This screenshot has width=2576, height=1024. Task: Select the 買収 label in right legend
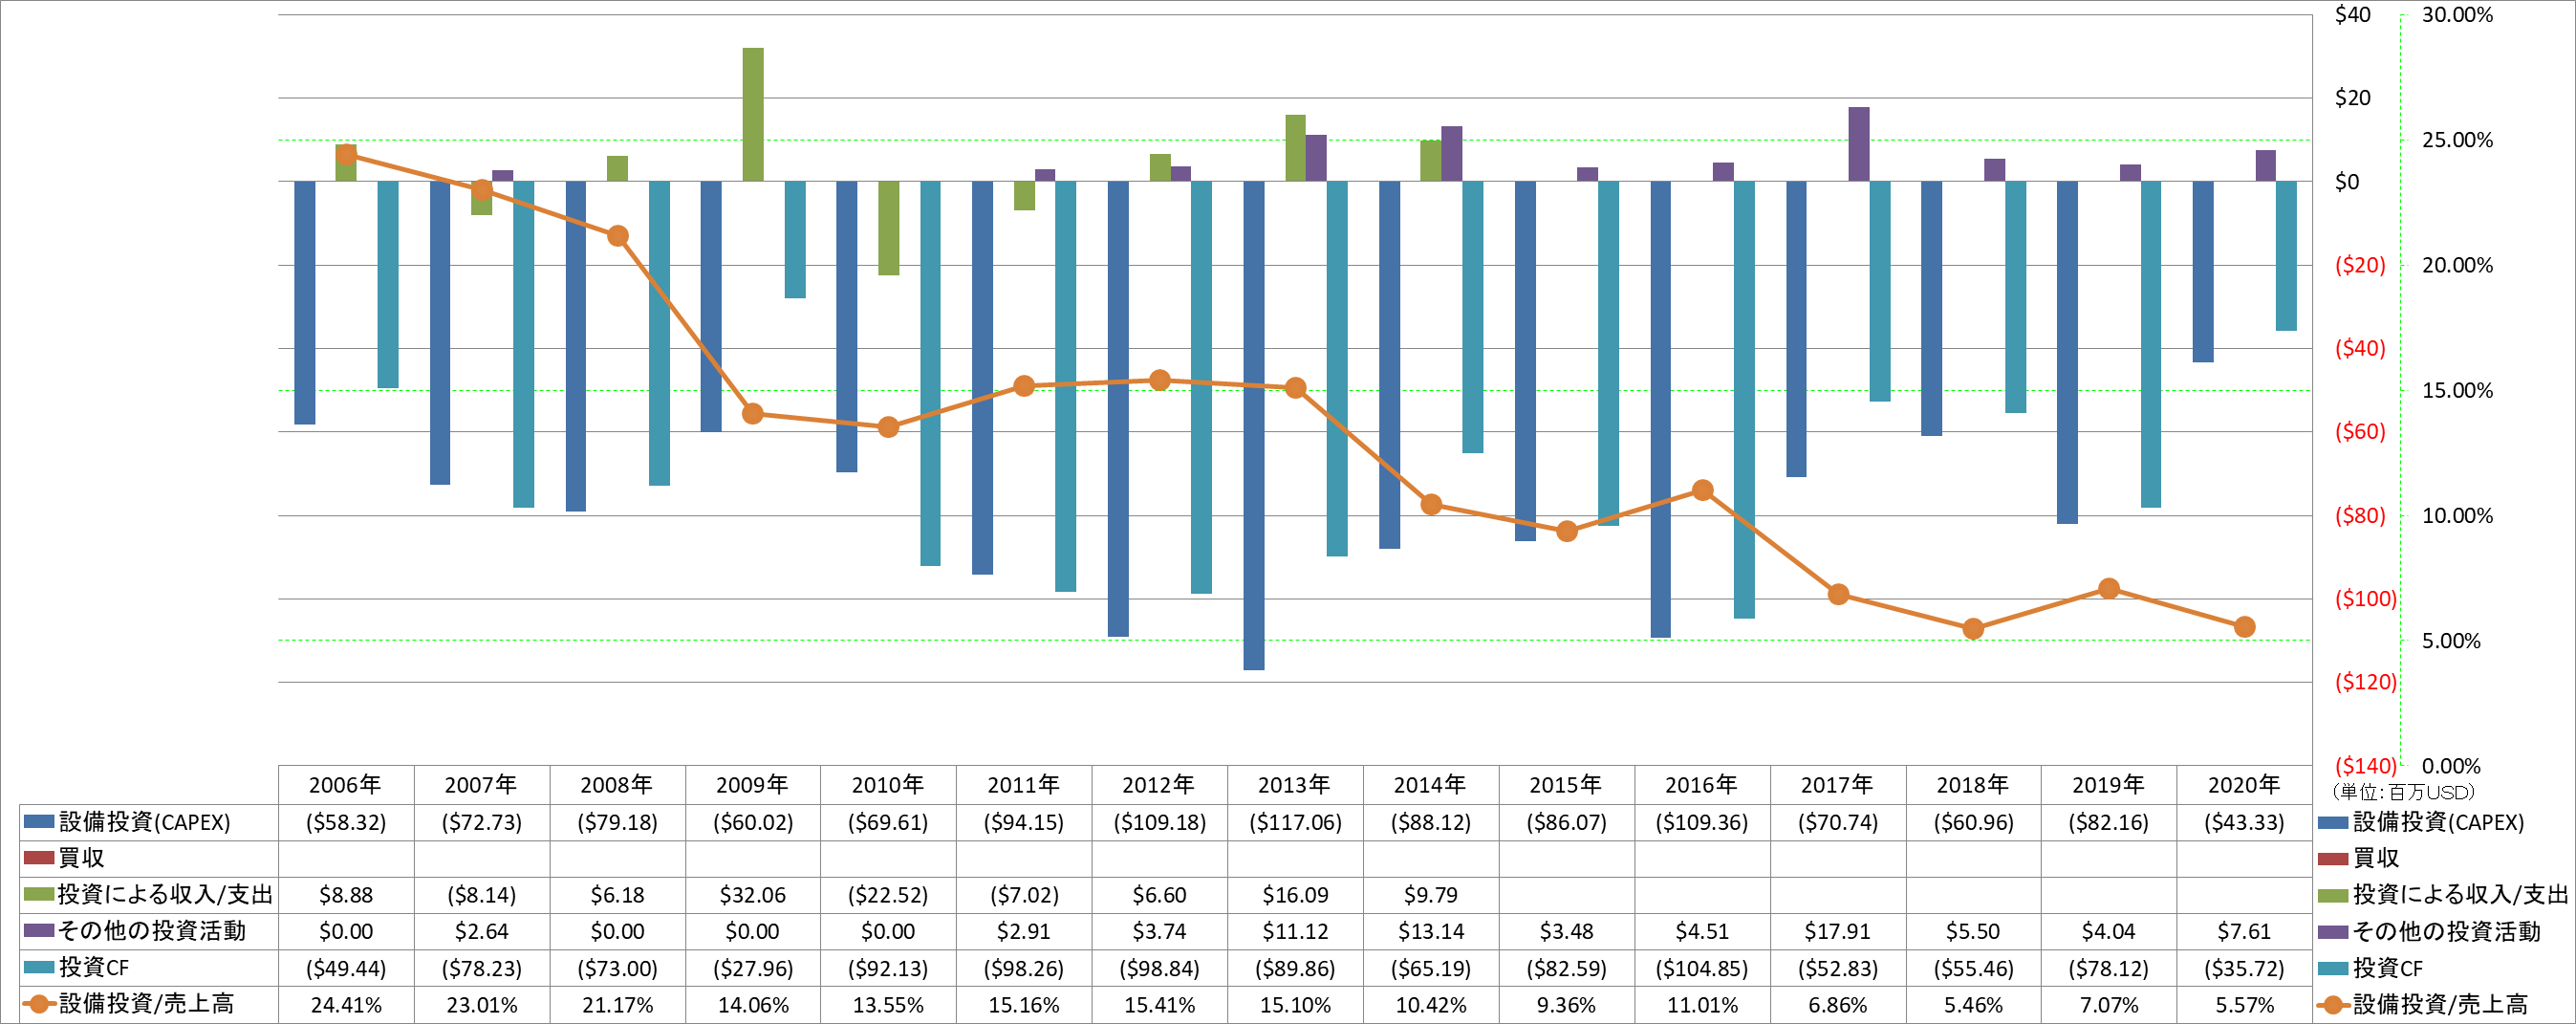(x=2375, y=858)
